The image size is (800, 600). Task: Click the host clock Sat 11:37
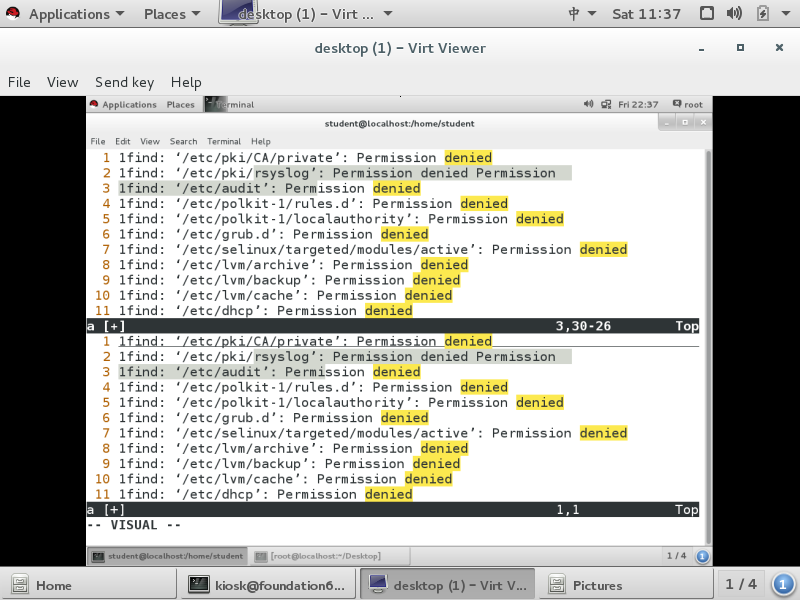pos(646,14)
